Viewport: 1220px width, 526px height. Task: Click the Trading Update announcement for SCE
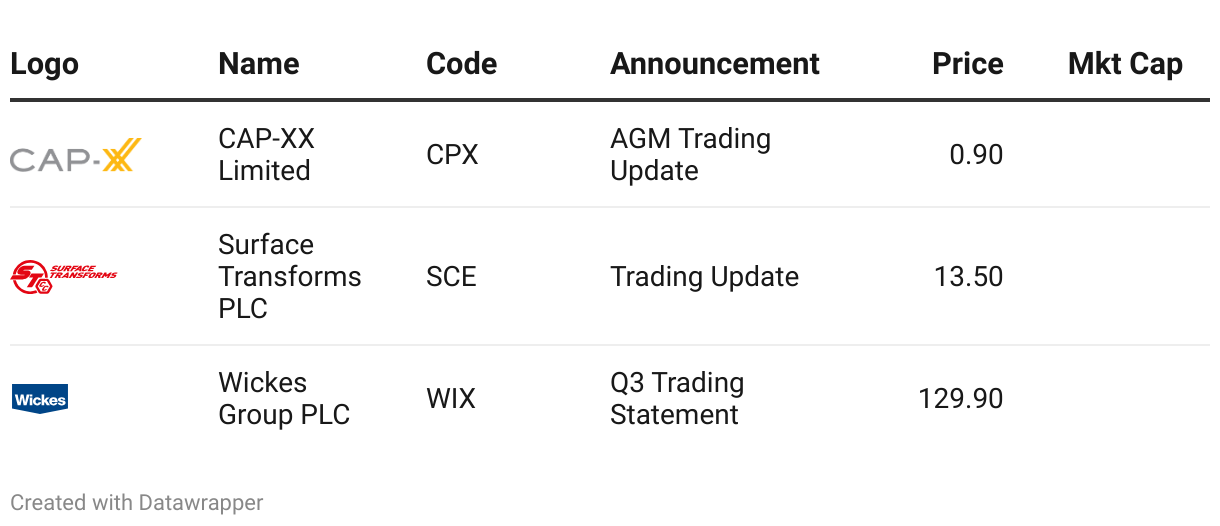[x=704, y=277]
